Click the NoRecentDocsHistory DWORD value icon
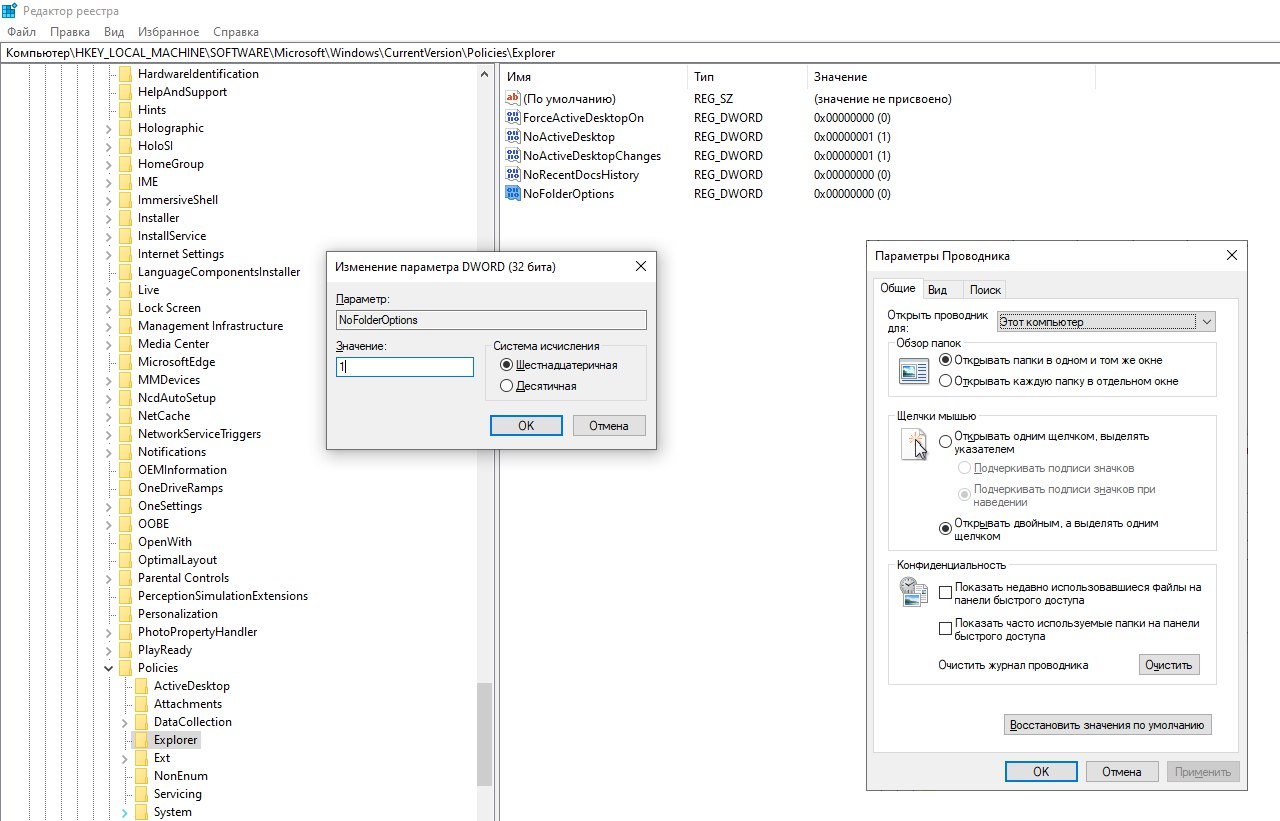This screenshot has height=821, width=1280. coord(514,175)
